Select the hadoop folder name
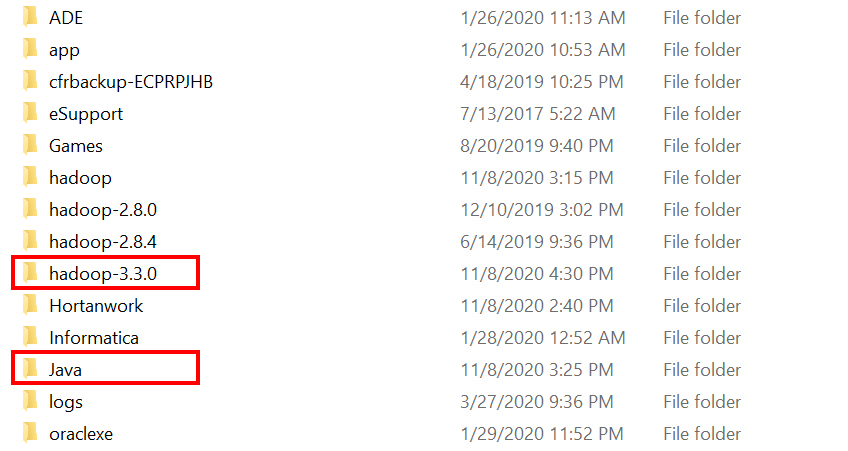 80,178
